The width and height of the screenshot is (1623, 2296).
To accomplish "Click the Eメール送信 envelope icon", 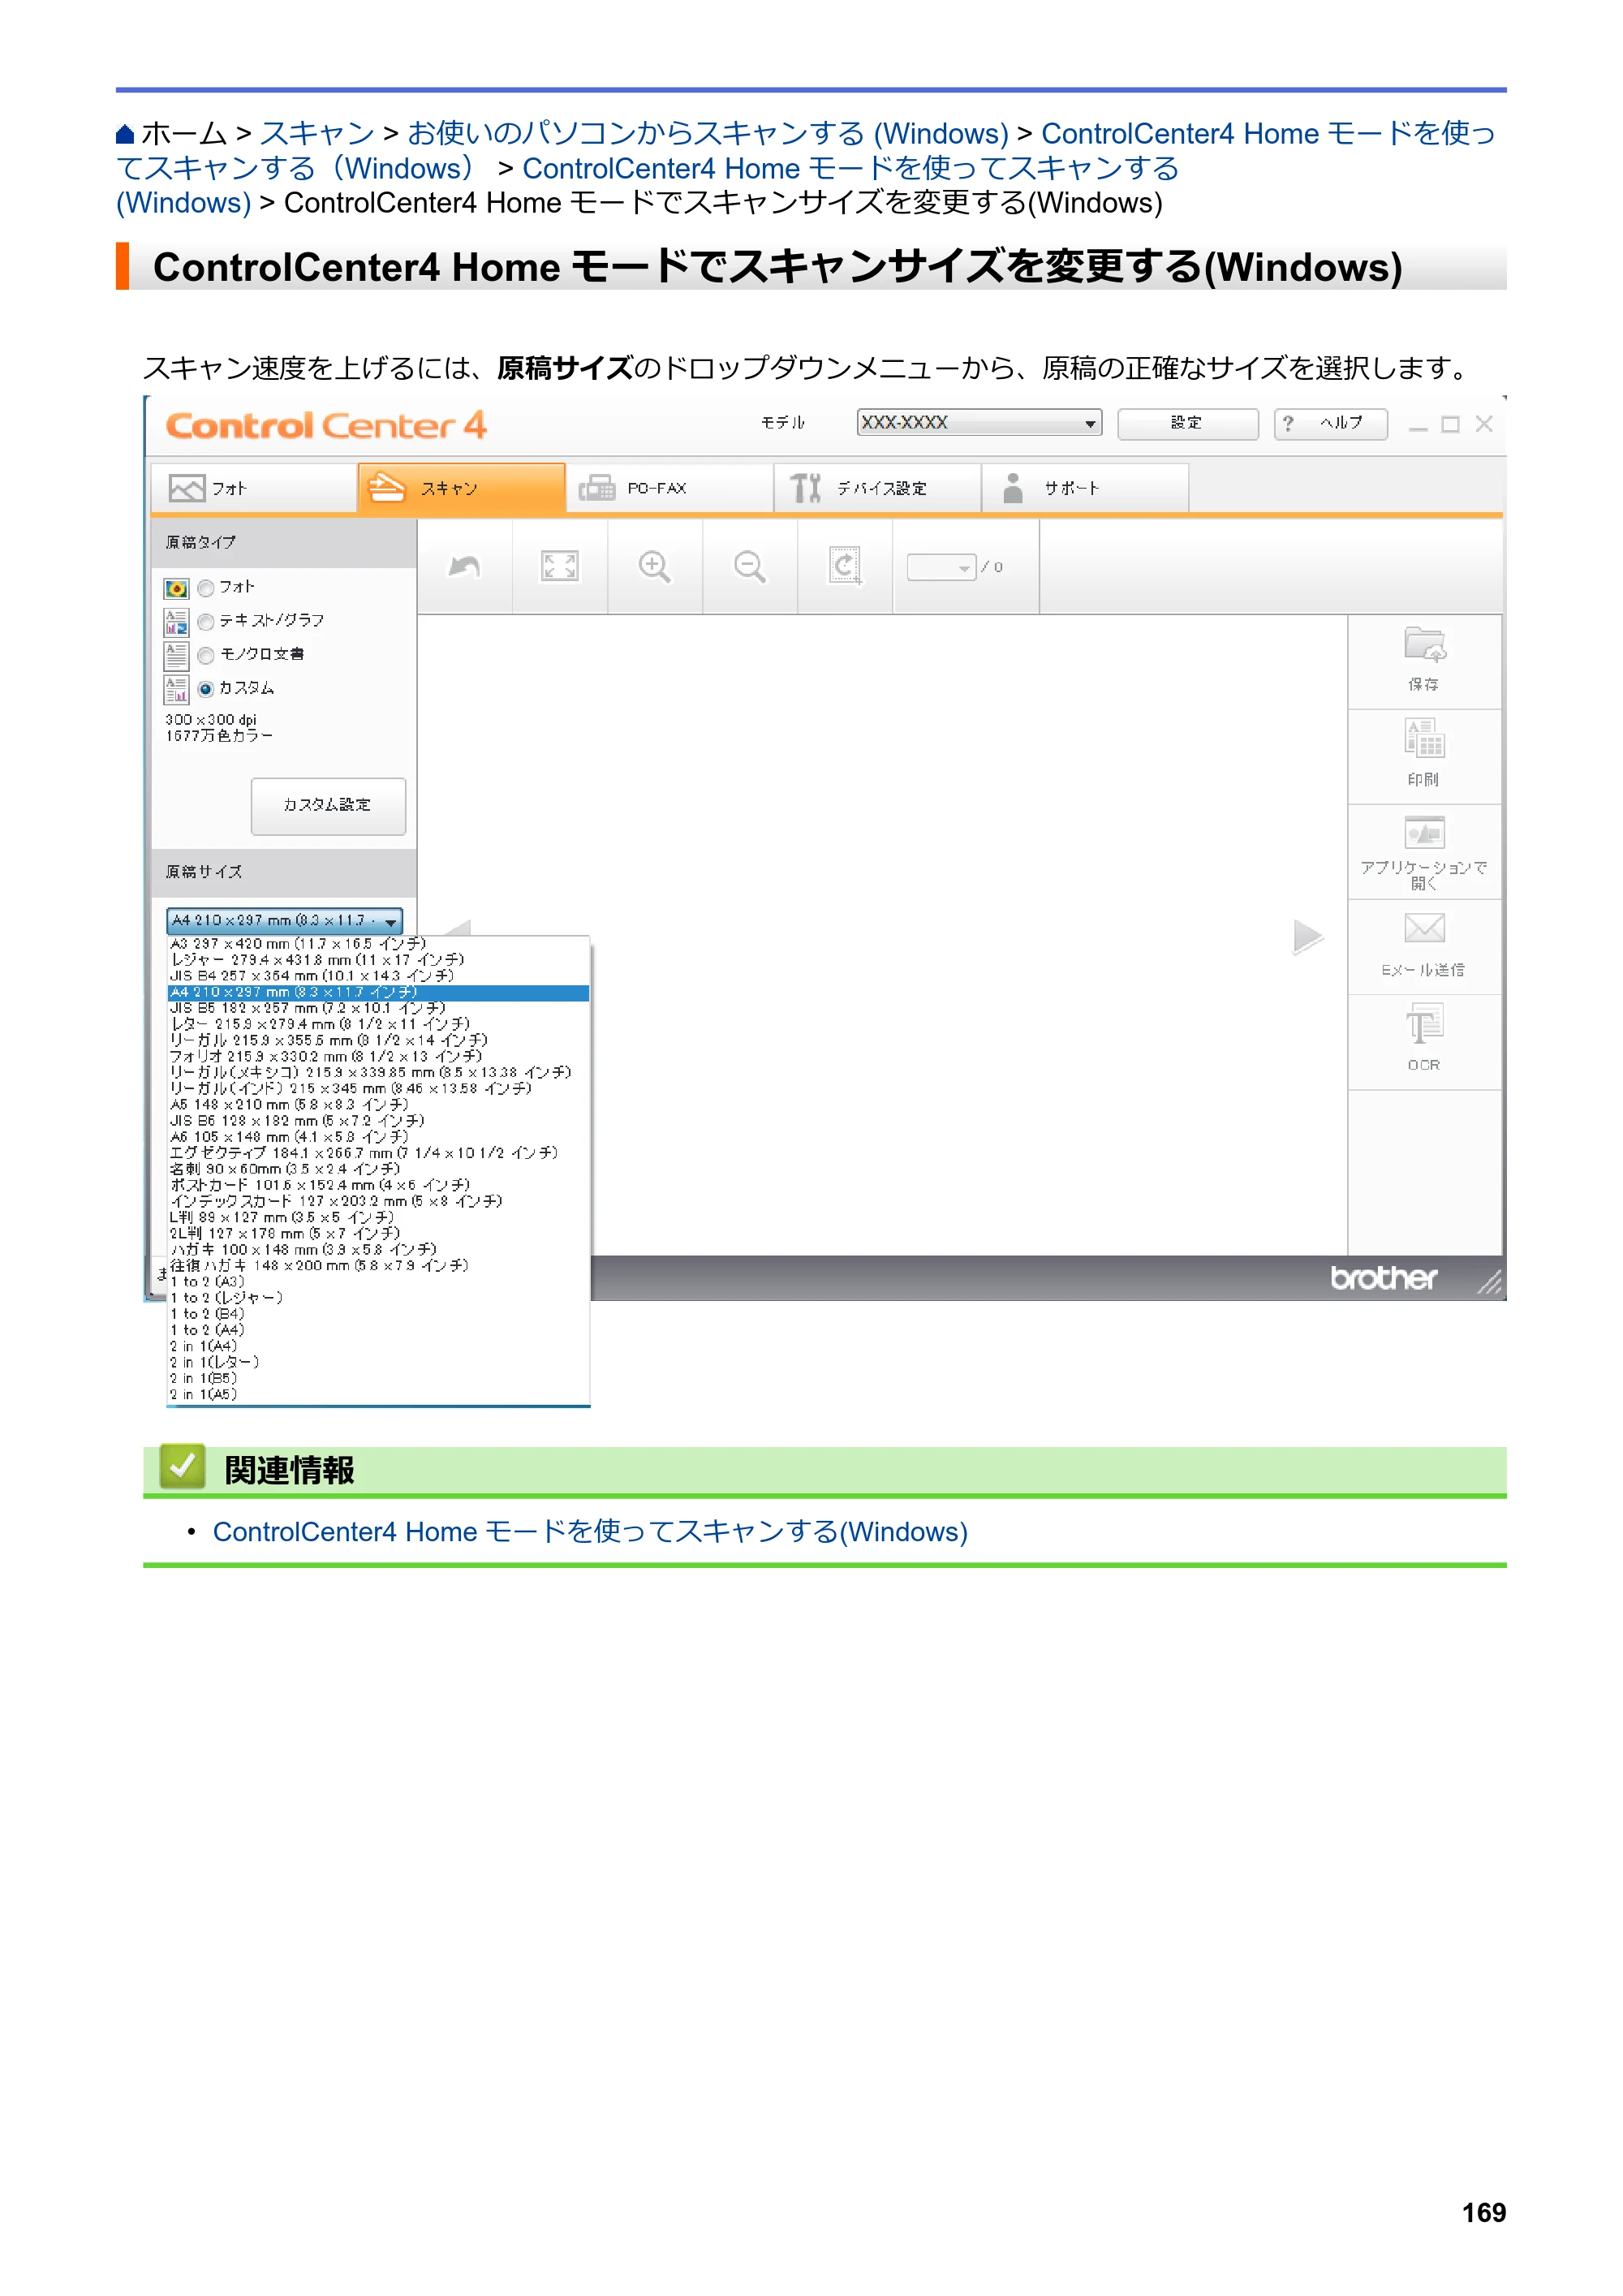I will pyautogui.click(x=1424, y=928).
